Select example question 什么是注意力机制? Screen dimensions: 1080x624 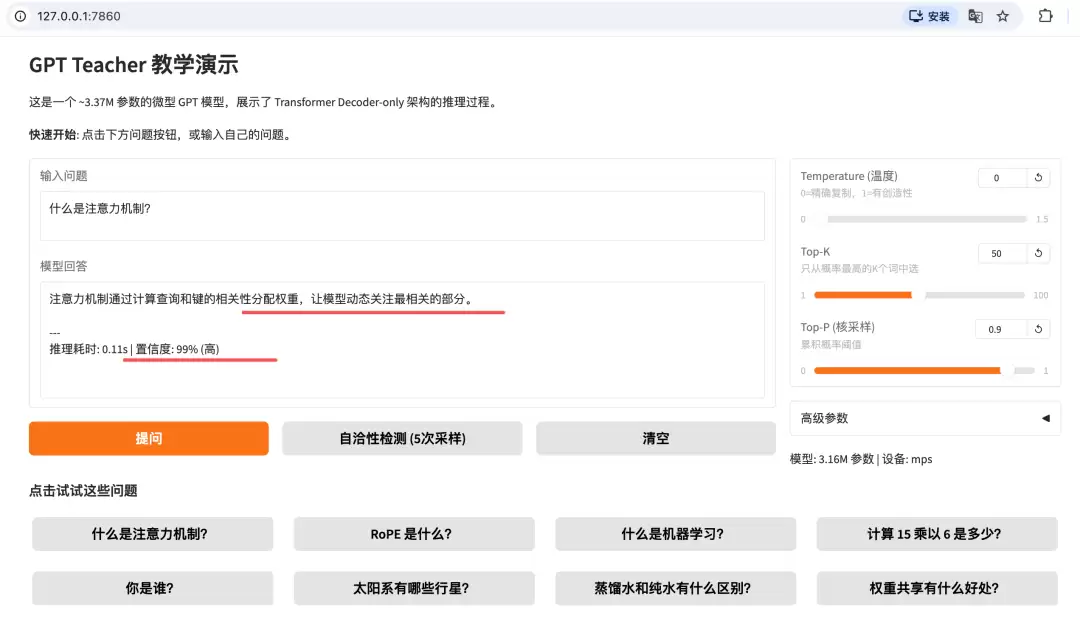pyautogui.click(x=152, y=534)
